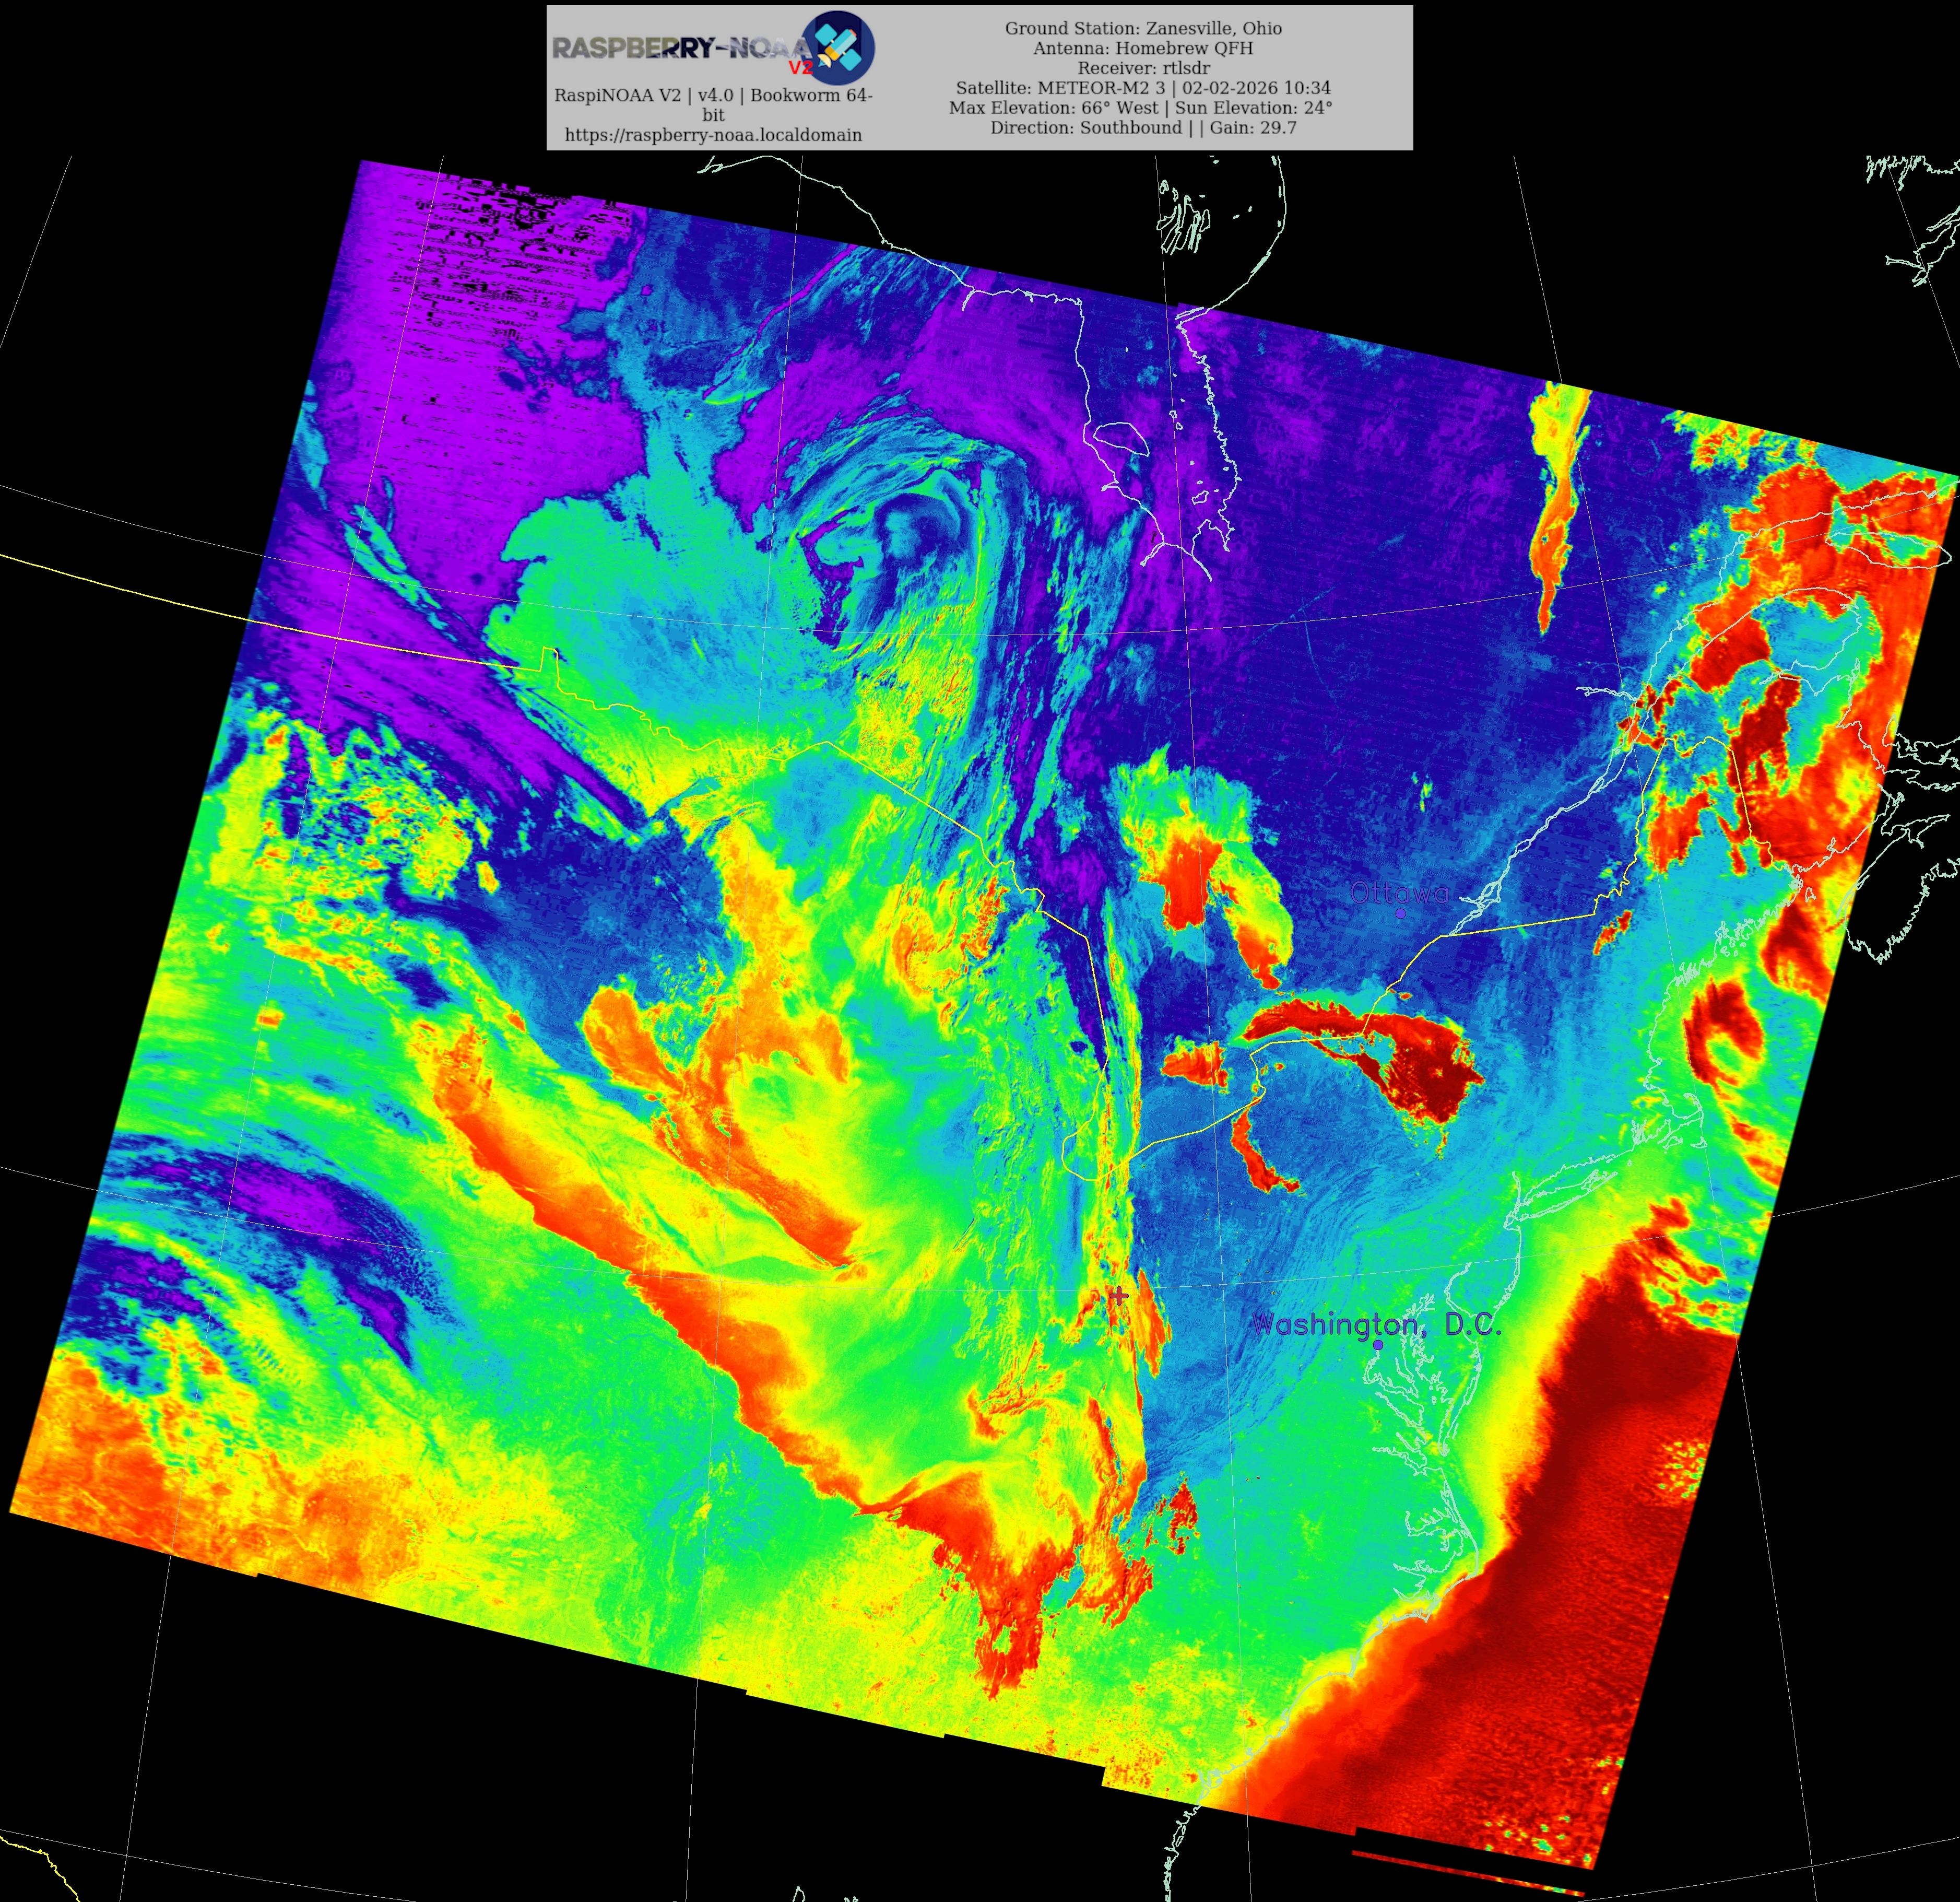The width and height of the screenshot is (1960, 1902).
Task: Click the Direction: Southbound and Gain line
Action: pos(1143,128)
